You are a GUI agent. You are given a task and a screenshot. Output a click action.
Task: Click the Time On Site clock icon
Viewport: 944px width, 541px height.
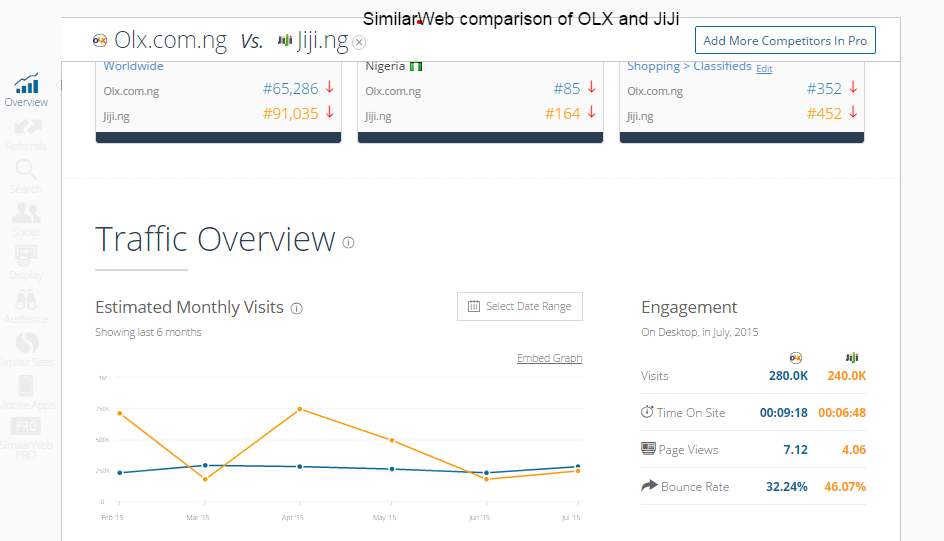point(647,412)
